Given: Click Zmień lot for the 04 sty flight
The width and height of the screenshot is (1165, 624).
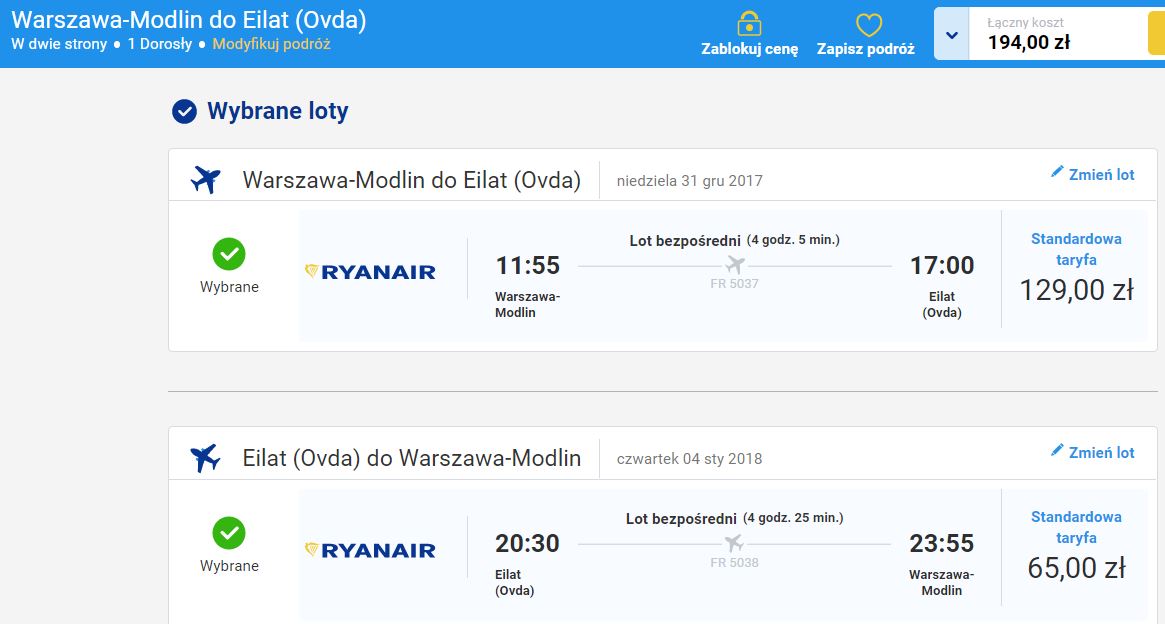Looking at the screenshot, I should 1101,452.
